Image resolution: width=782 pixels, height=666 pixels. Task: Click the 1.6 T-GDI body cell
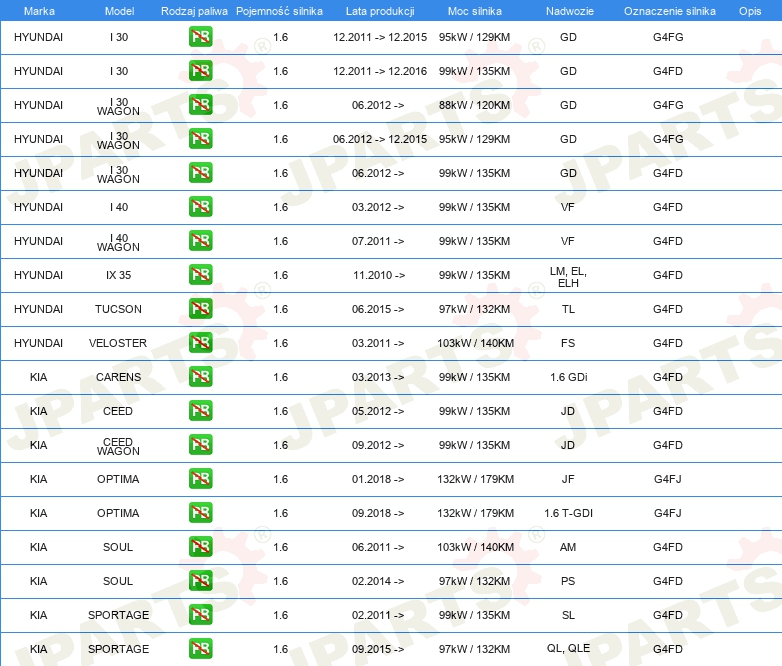[x=568, y=513]
